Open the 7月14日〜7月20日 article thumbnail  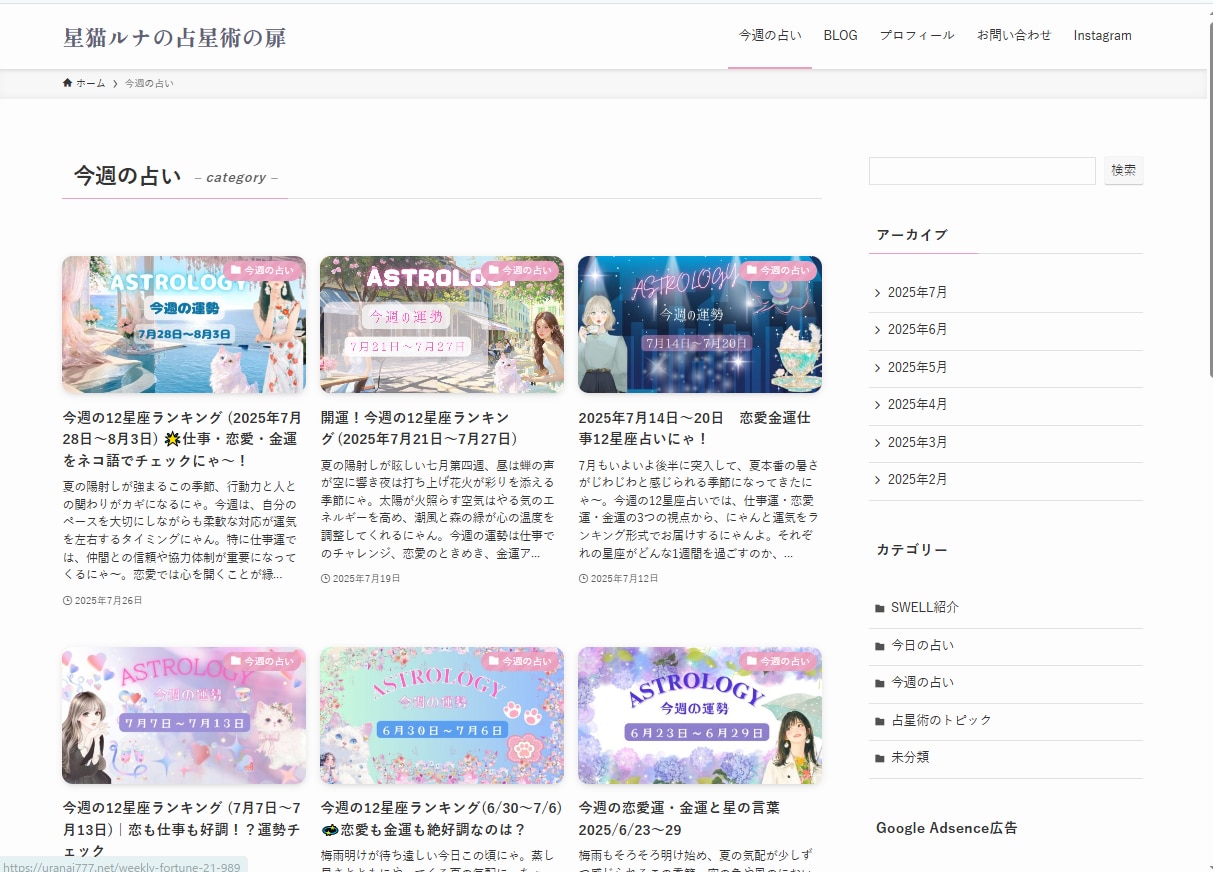(700, 325)
